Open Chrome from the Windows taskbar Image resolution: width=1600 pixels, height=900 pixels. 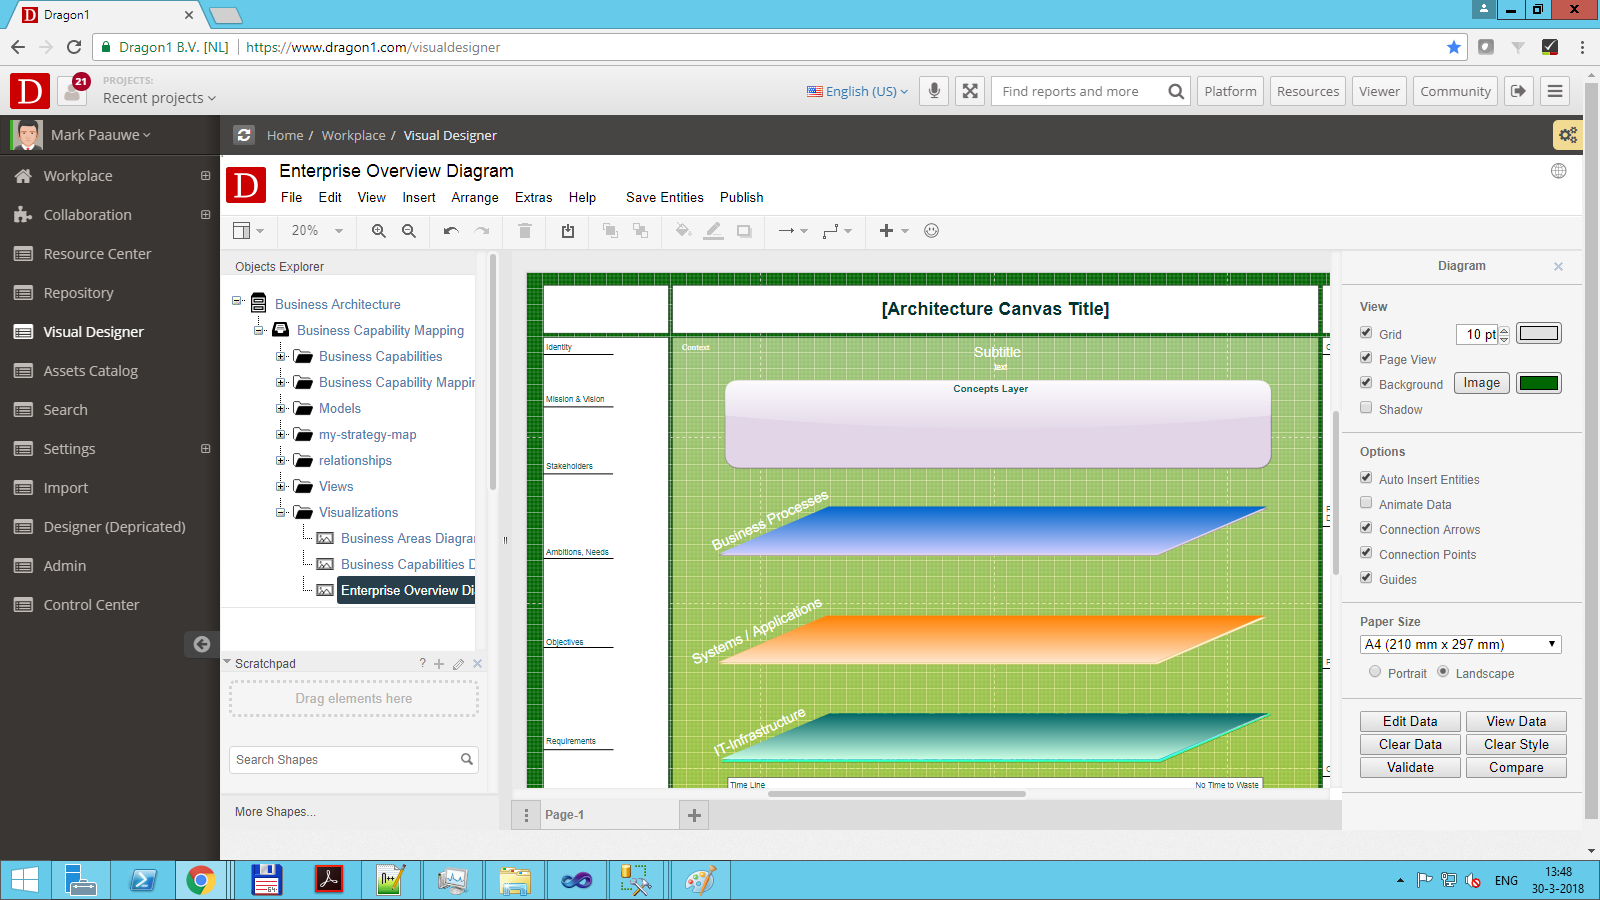[x=201, y=880]
